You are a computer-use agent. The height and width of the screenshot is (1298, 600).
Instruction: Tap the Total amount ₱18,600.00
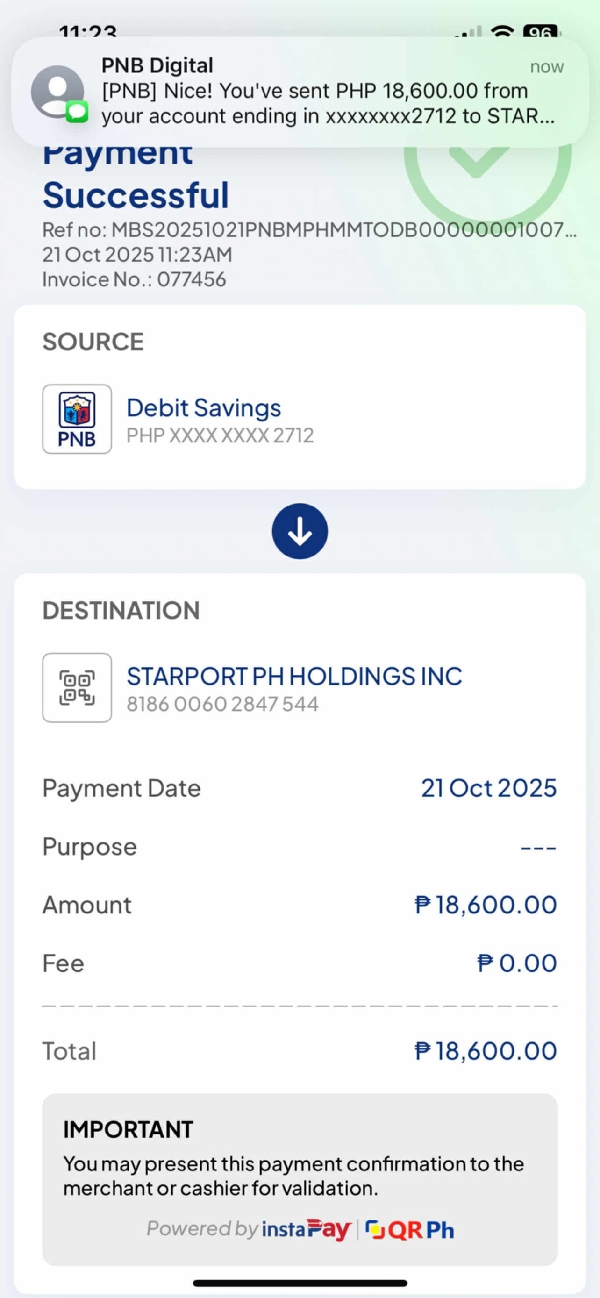(485, 1051)
